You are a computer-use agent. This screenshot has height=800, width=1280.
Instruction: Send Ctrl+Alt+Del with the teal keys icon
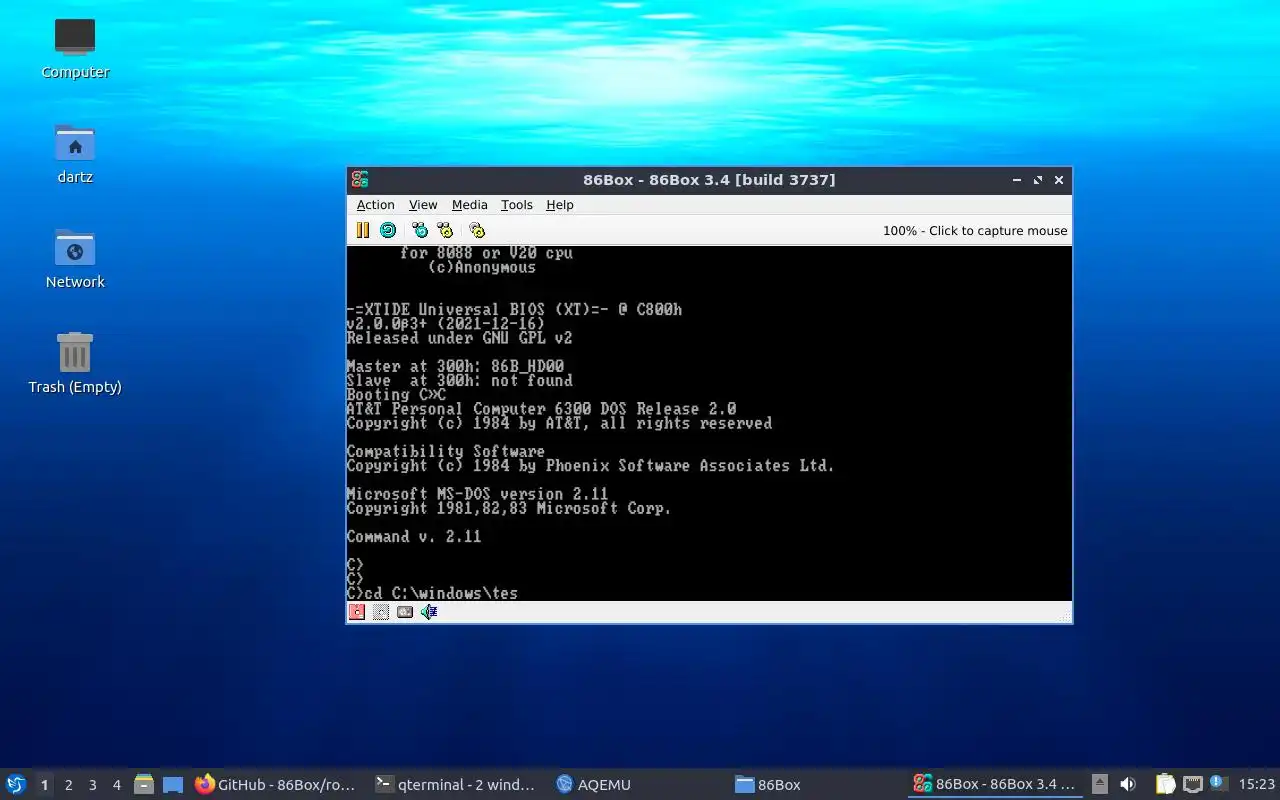pyautogui.click(x=420, y=230)
